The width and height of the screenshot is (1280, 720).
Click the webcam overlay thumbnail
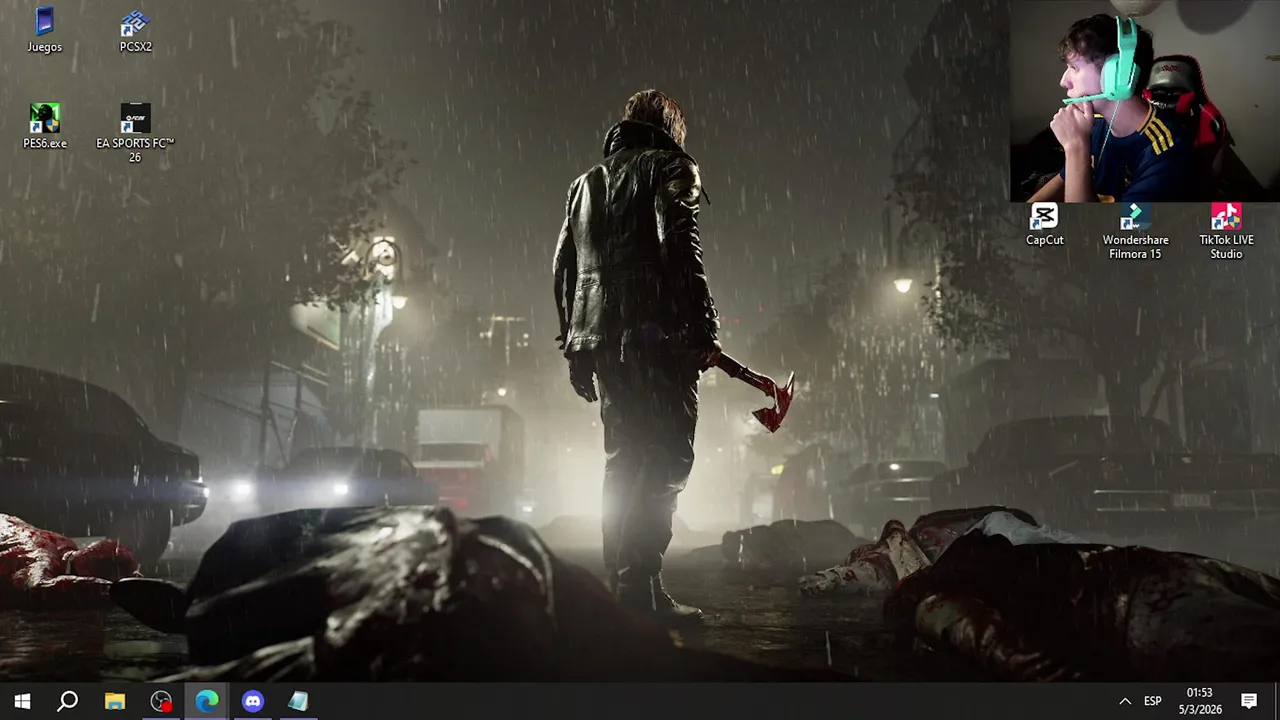tap(1144, 101)
